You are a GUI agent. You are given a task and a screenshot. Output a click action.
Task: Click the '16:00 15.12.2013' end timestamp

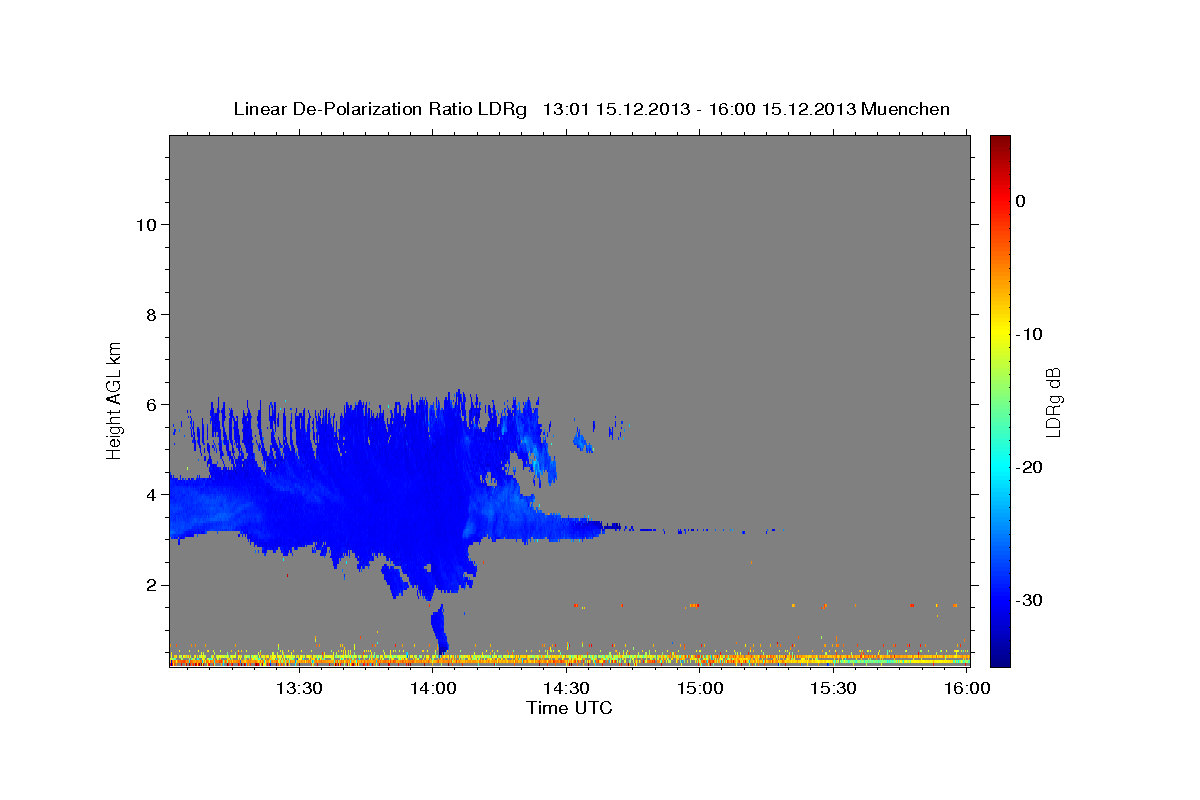tap(782, 109)
